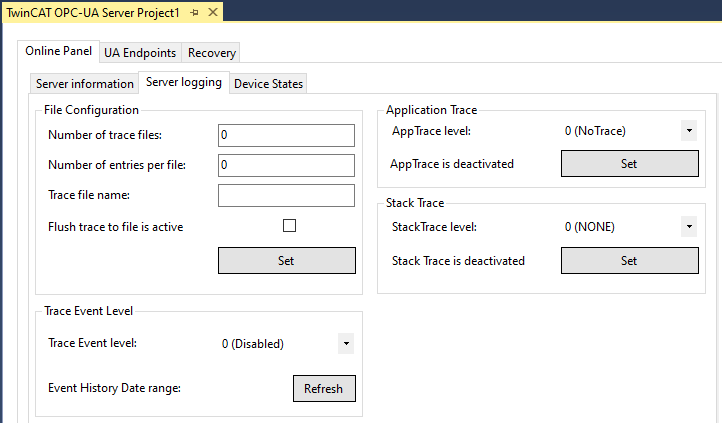Enable the Flush trace to file checkbox
722x423 pixels.
tap(289, 226)
